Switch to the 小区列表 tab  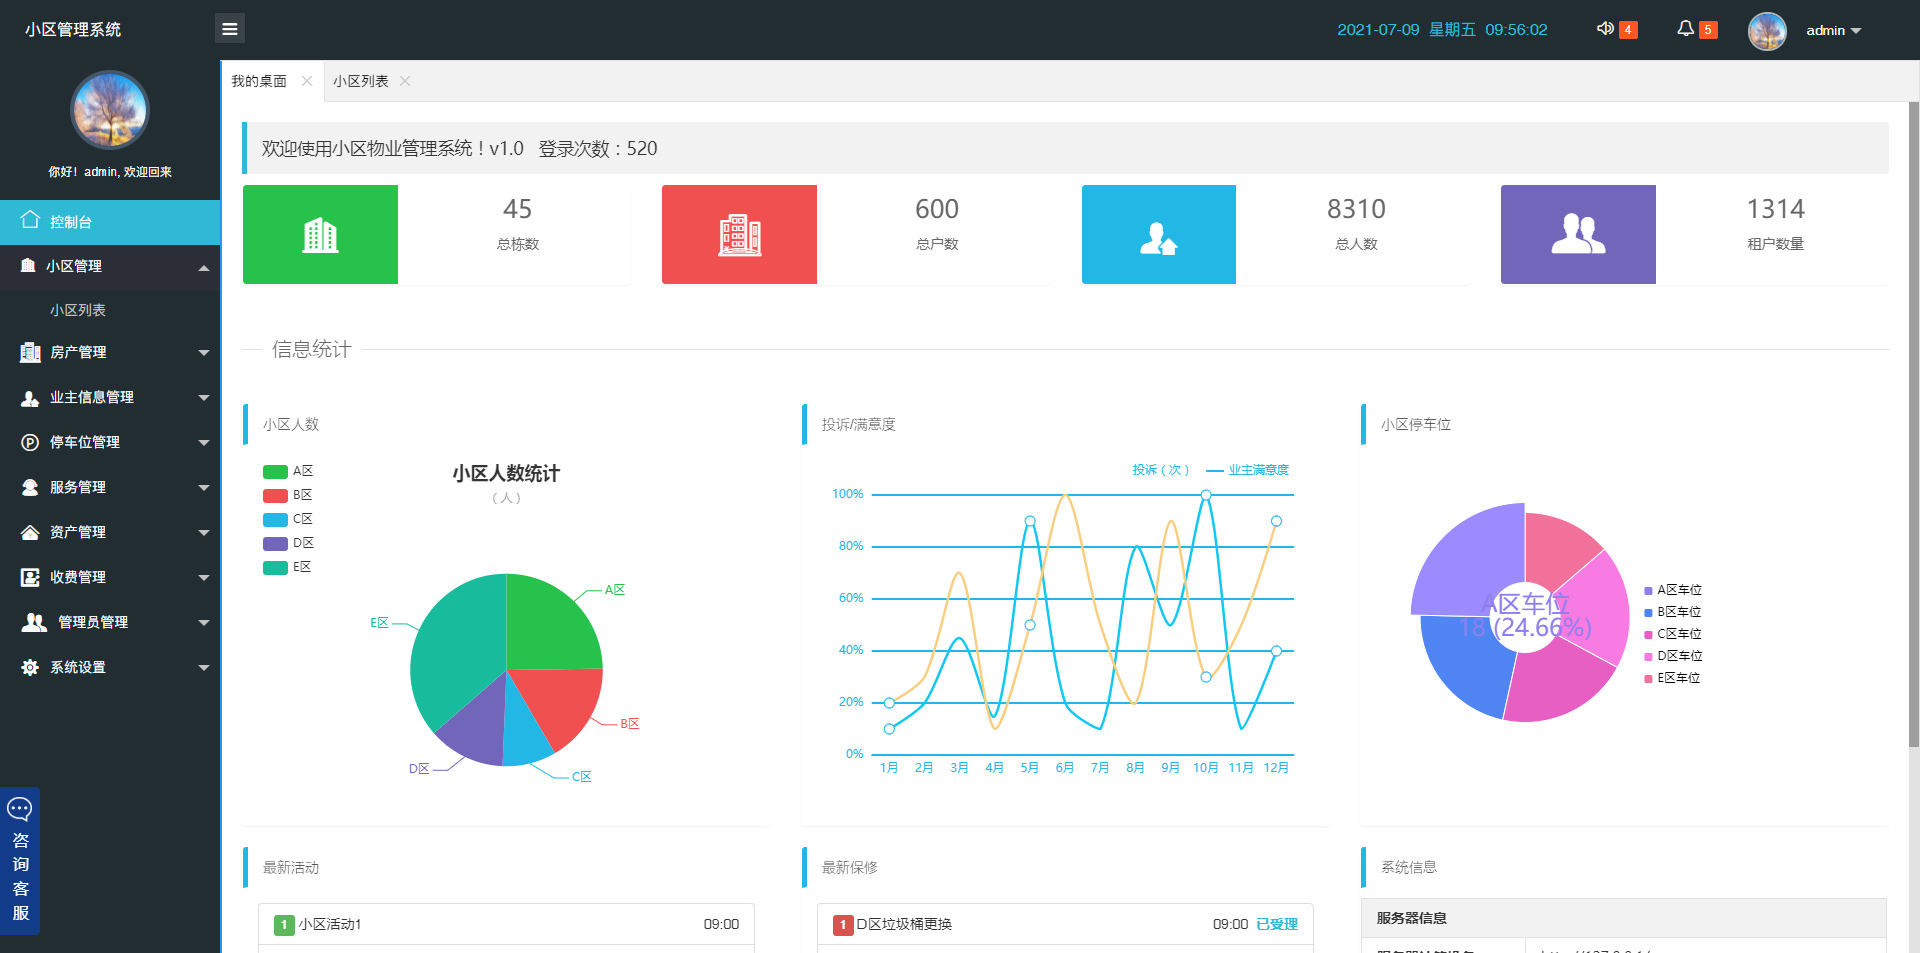coord(360,81)
